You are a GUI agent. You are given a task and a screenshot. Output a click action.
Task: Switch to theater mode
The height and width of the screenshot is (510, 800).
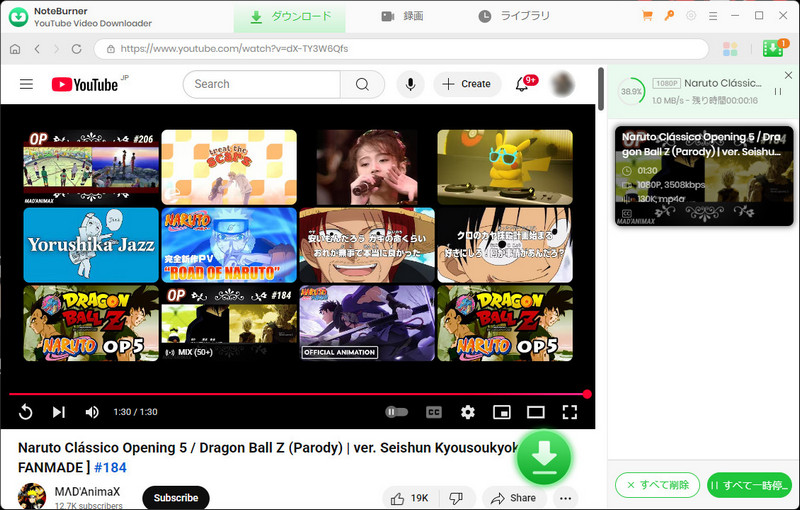[536, 412]
